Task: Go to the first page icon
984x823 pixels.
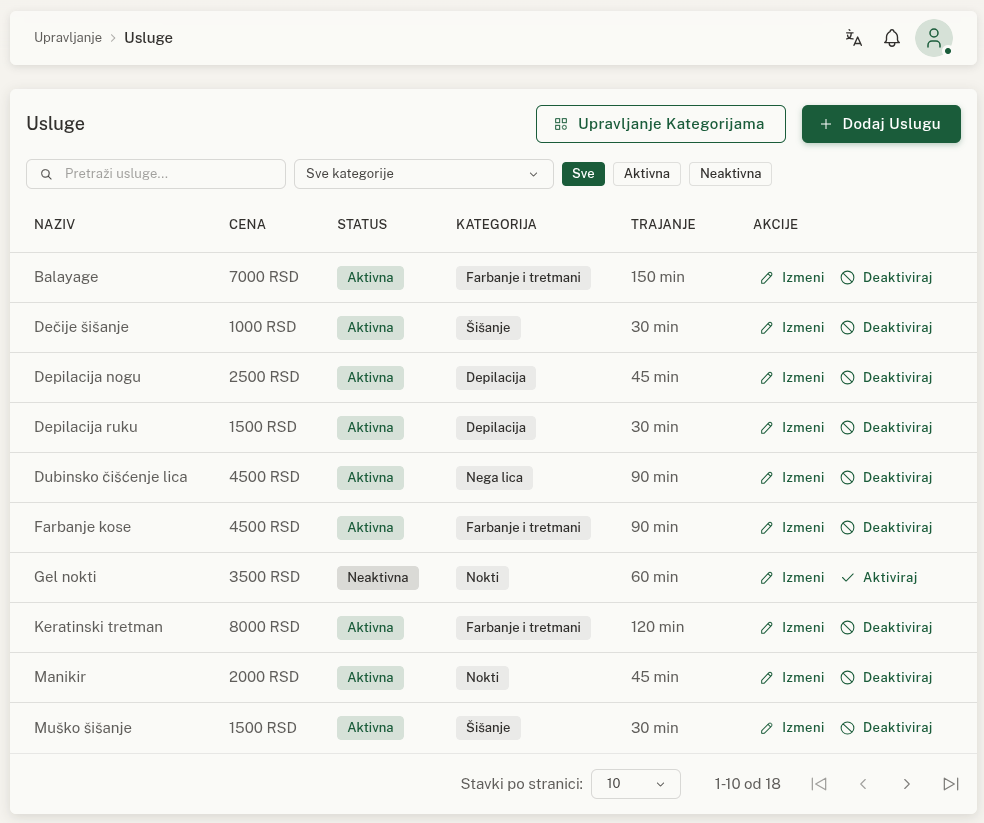Action: (x=819, y=784)
